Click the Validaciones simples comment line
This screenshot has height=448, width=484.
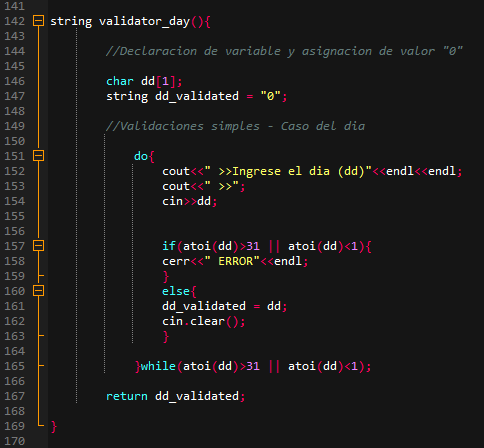pos(235,126)
